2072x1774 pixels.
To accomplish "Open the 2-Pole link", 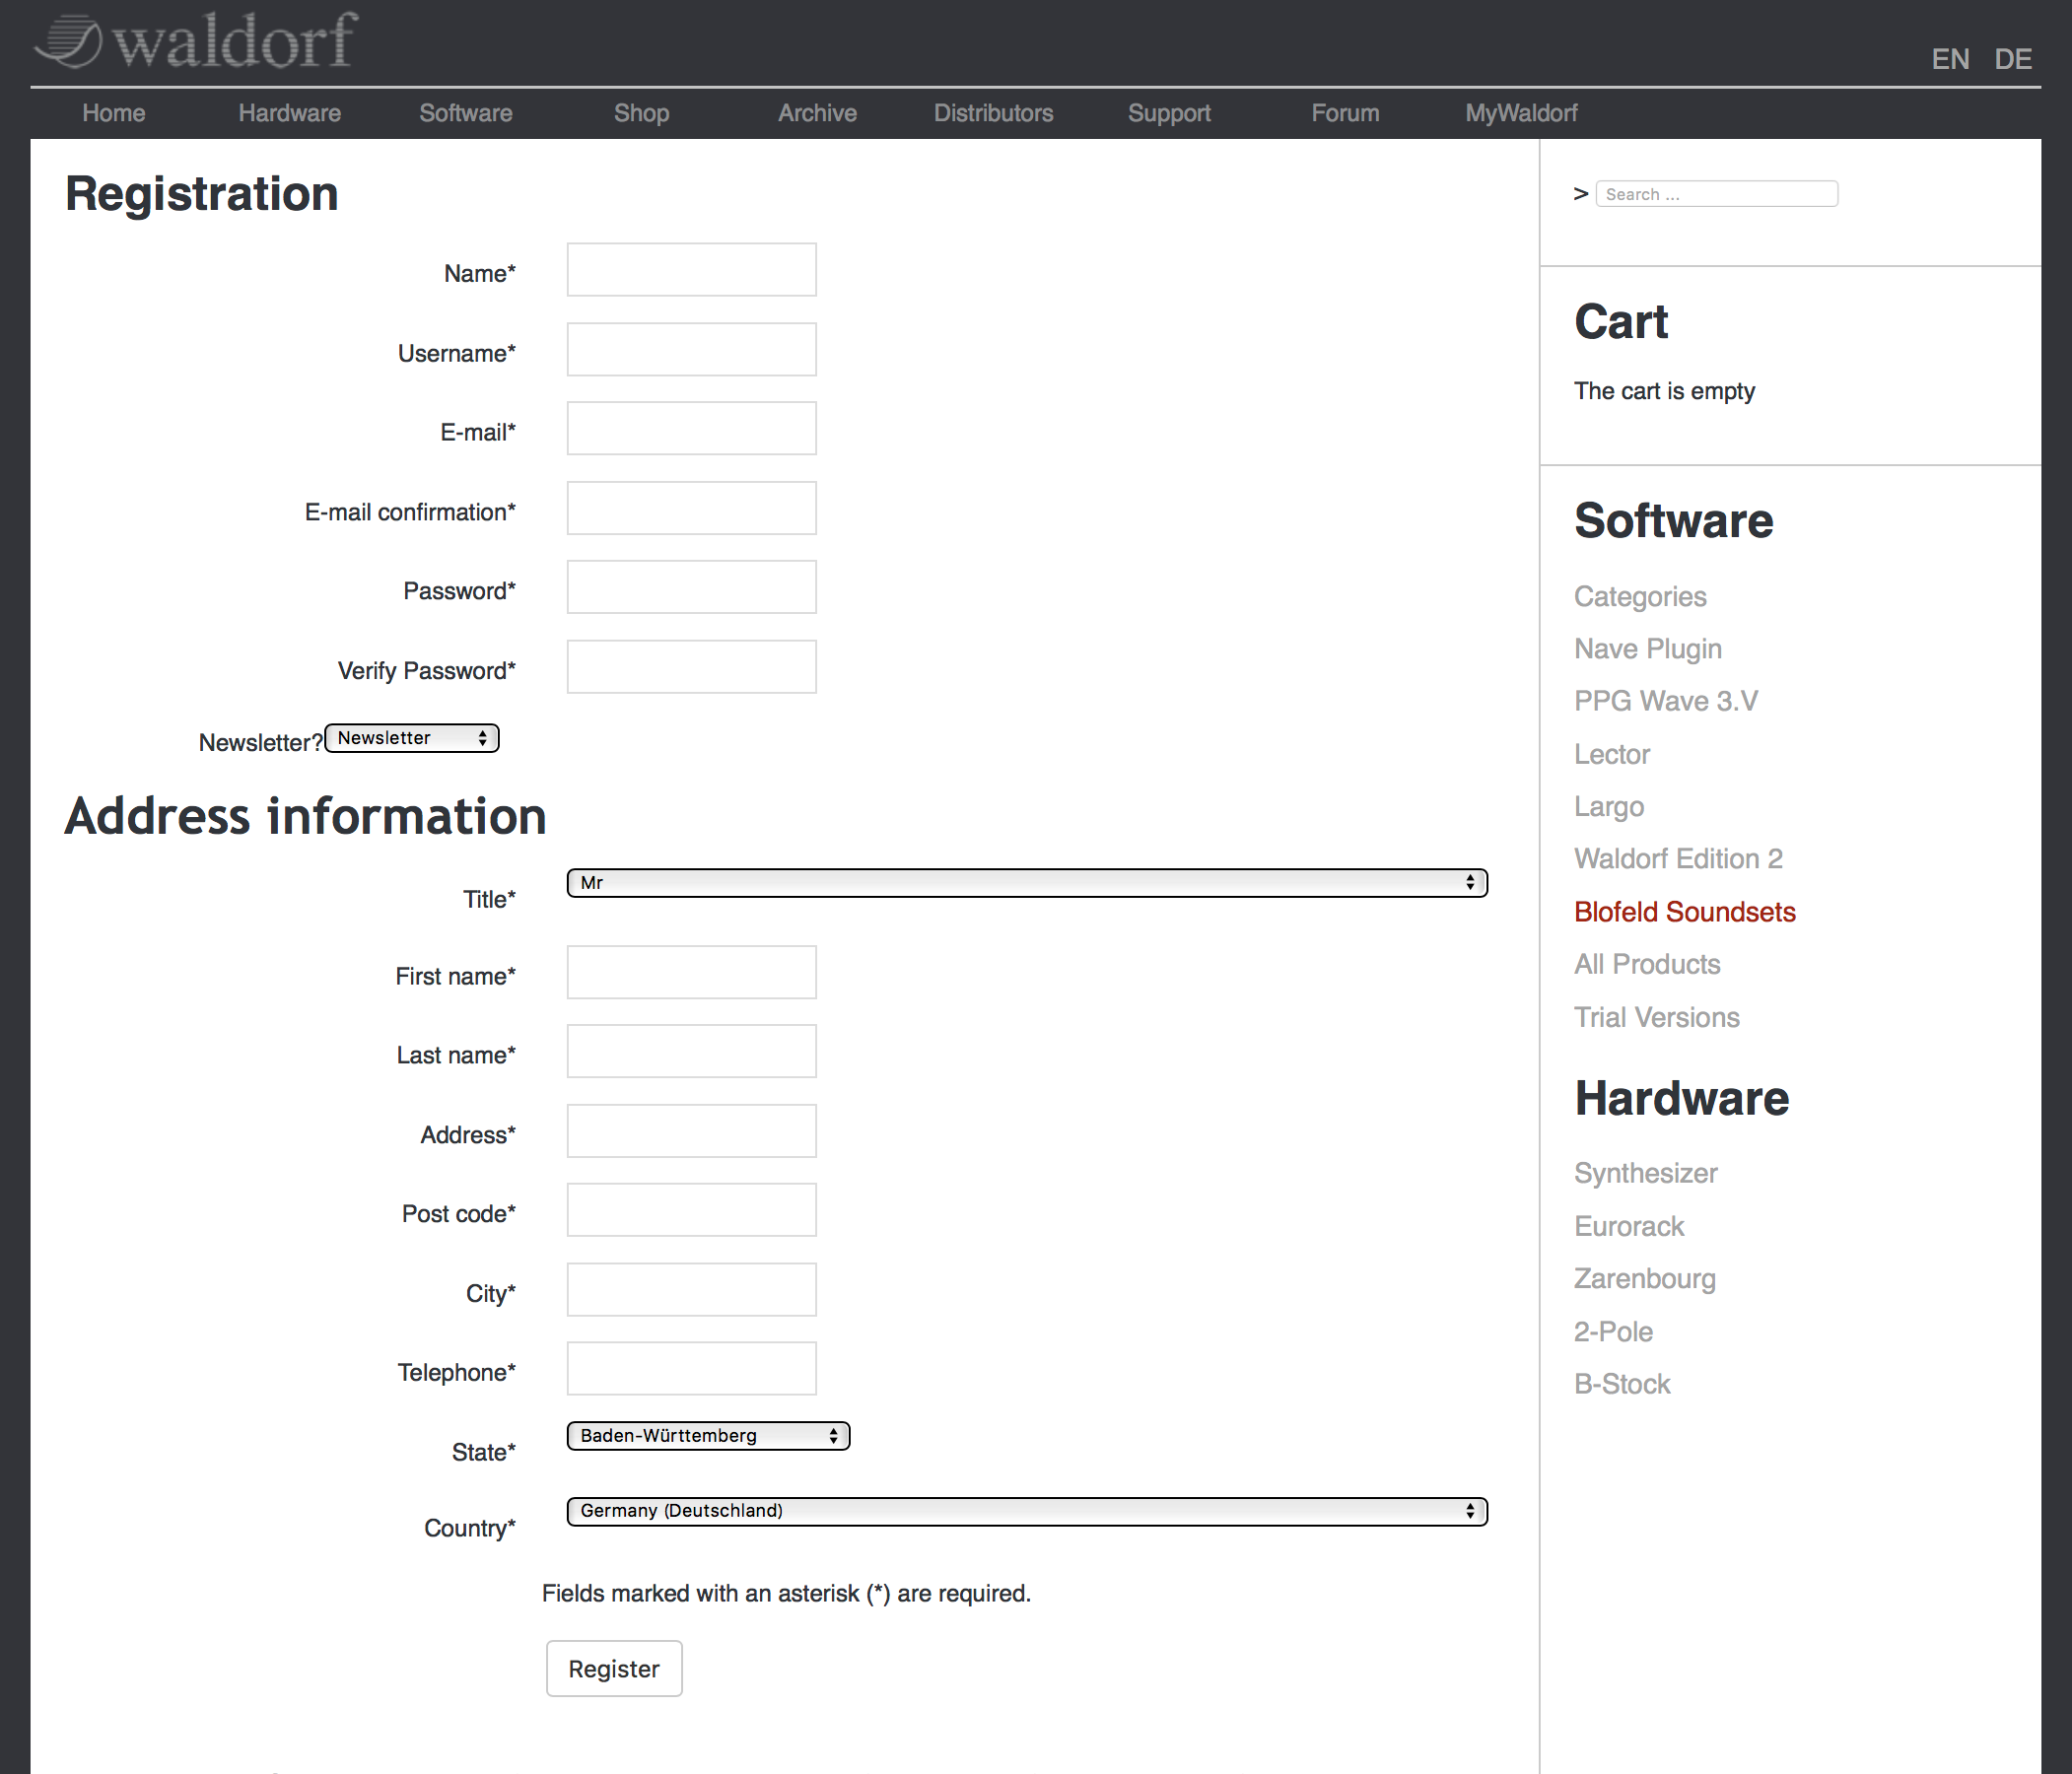I will click(x=1613, y=1332).
